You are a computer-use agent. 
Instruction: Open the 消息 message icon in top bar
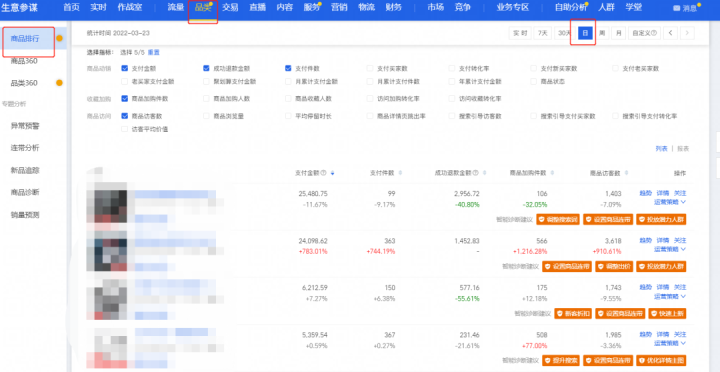[676, 8]
